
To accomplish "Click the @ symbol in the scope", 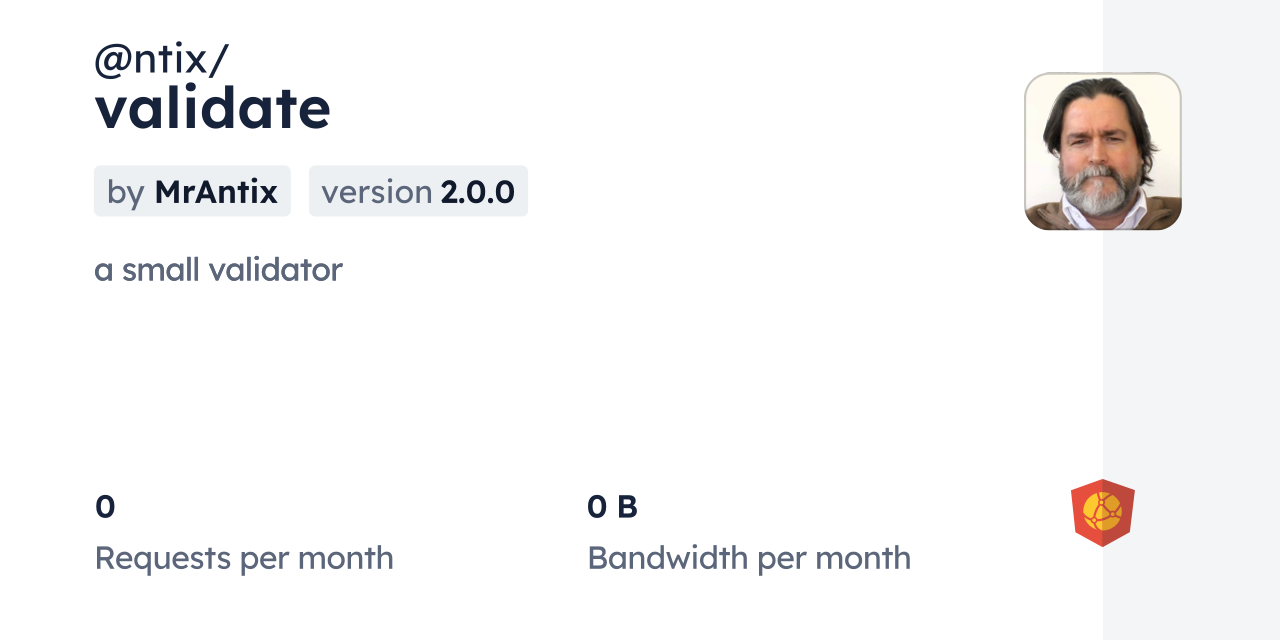I will pos(112,60).
